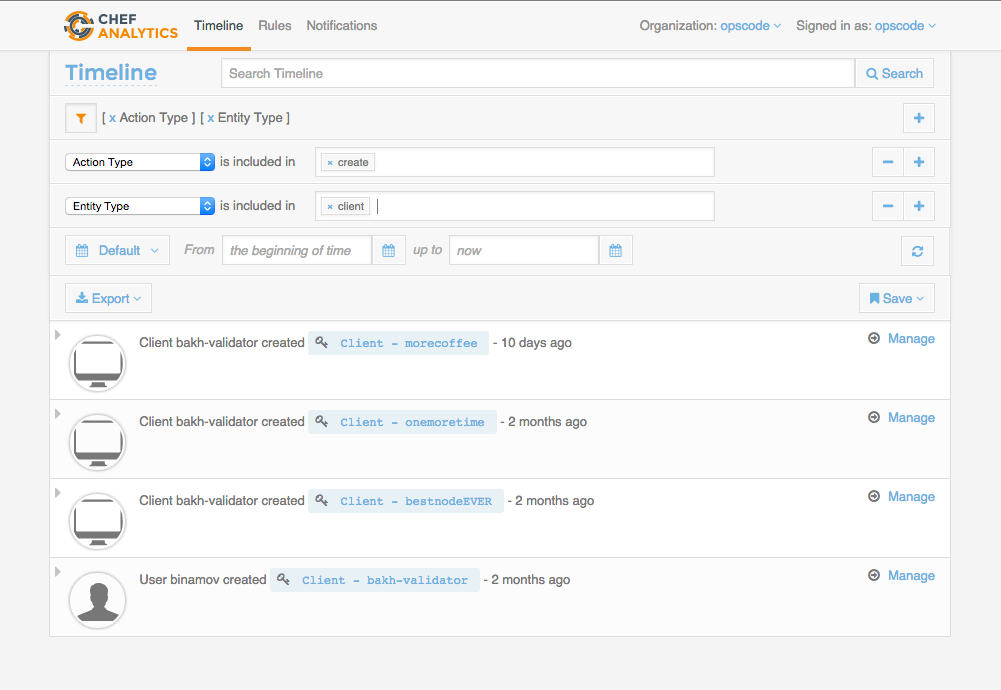Screen dimensions: 1001x690
Task: Expand the morecoffee timeline entry
Action: (x=58, y=335)
